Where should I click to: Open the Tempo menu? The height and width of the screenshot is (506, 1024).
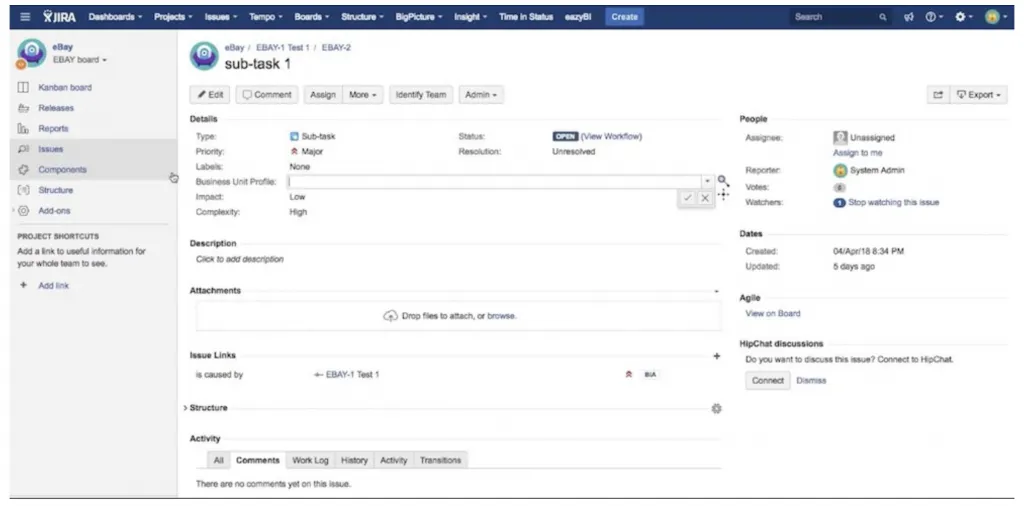click(x=266, y=17)
